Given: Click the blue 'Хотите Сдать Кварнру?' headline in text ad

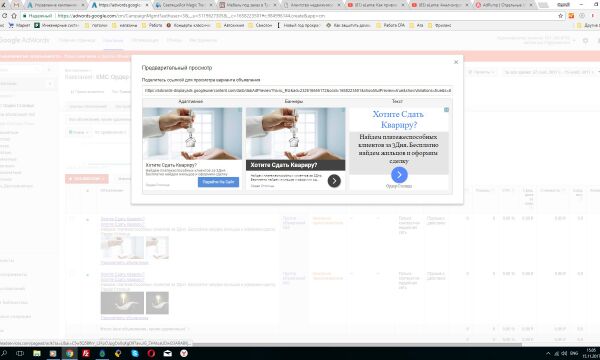Looking at the screenshot, I should click(398, 119).
